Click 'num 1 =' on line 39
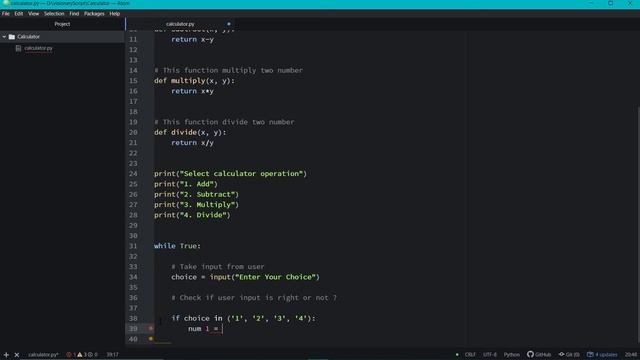Image resolution: width=640 pixels, height=360 pixels. 203,329
